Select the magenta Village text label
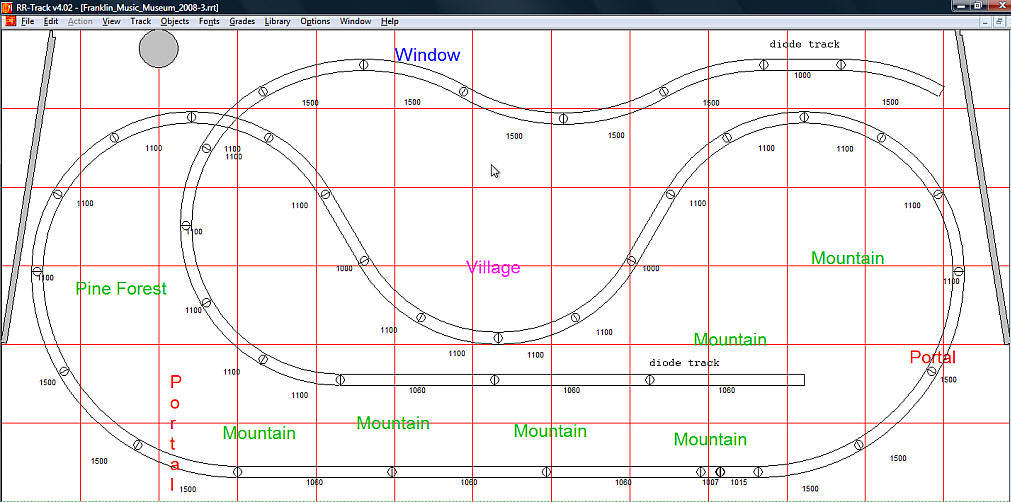1011x502 pixels. [493, 268]
